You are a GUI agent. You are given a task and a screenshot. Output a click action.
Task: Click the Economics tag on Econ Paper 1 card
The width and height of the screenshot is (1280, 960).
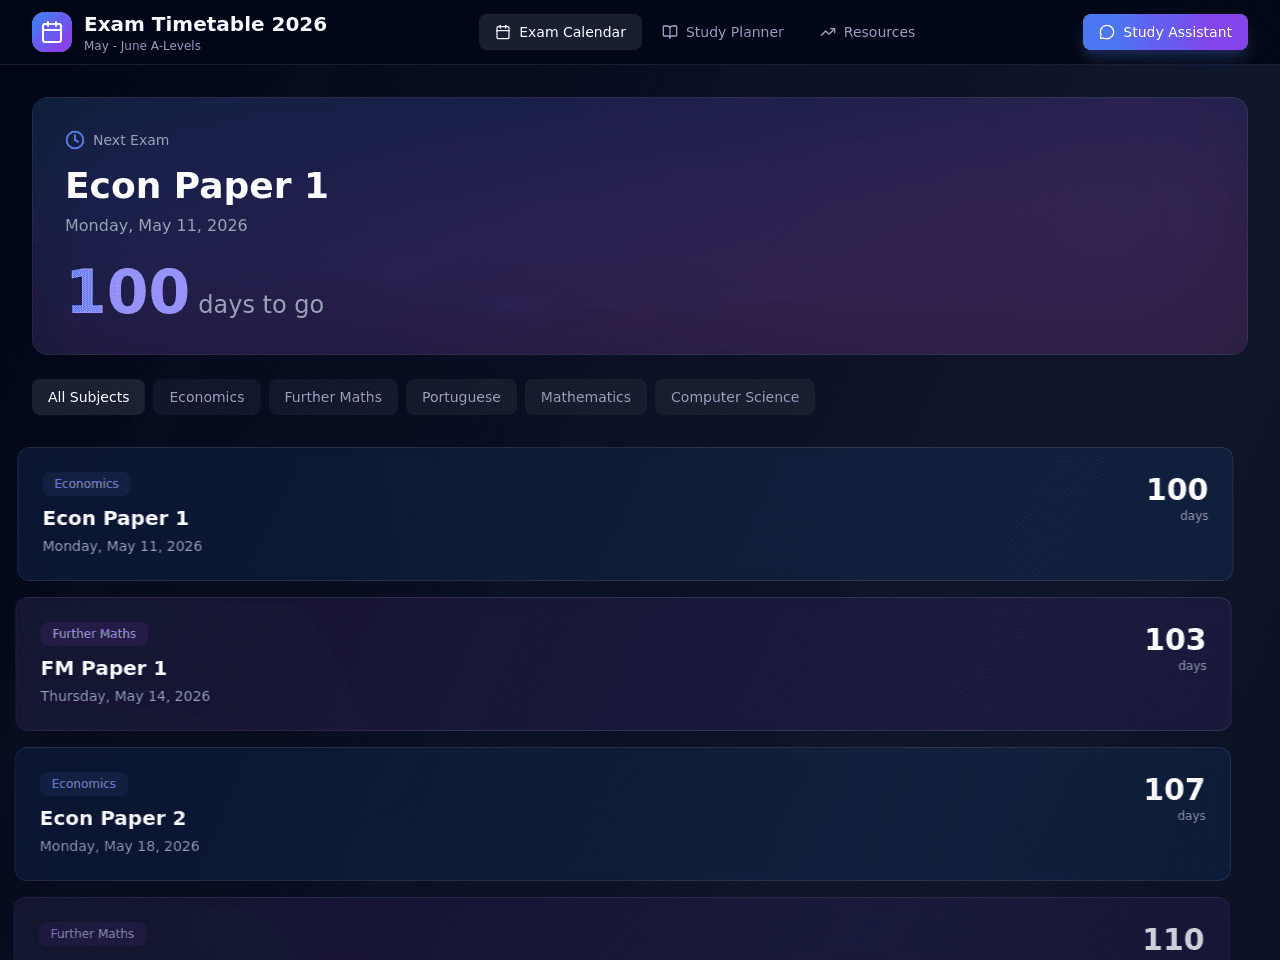tap(86, 484)
